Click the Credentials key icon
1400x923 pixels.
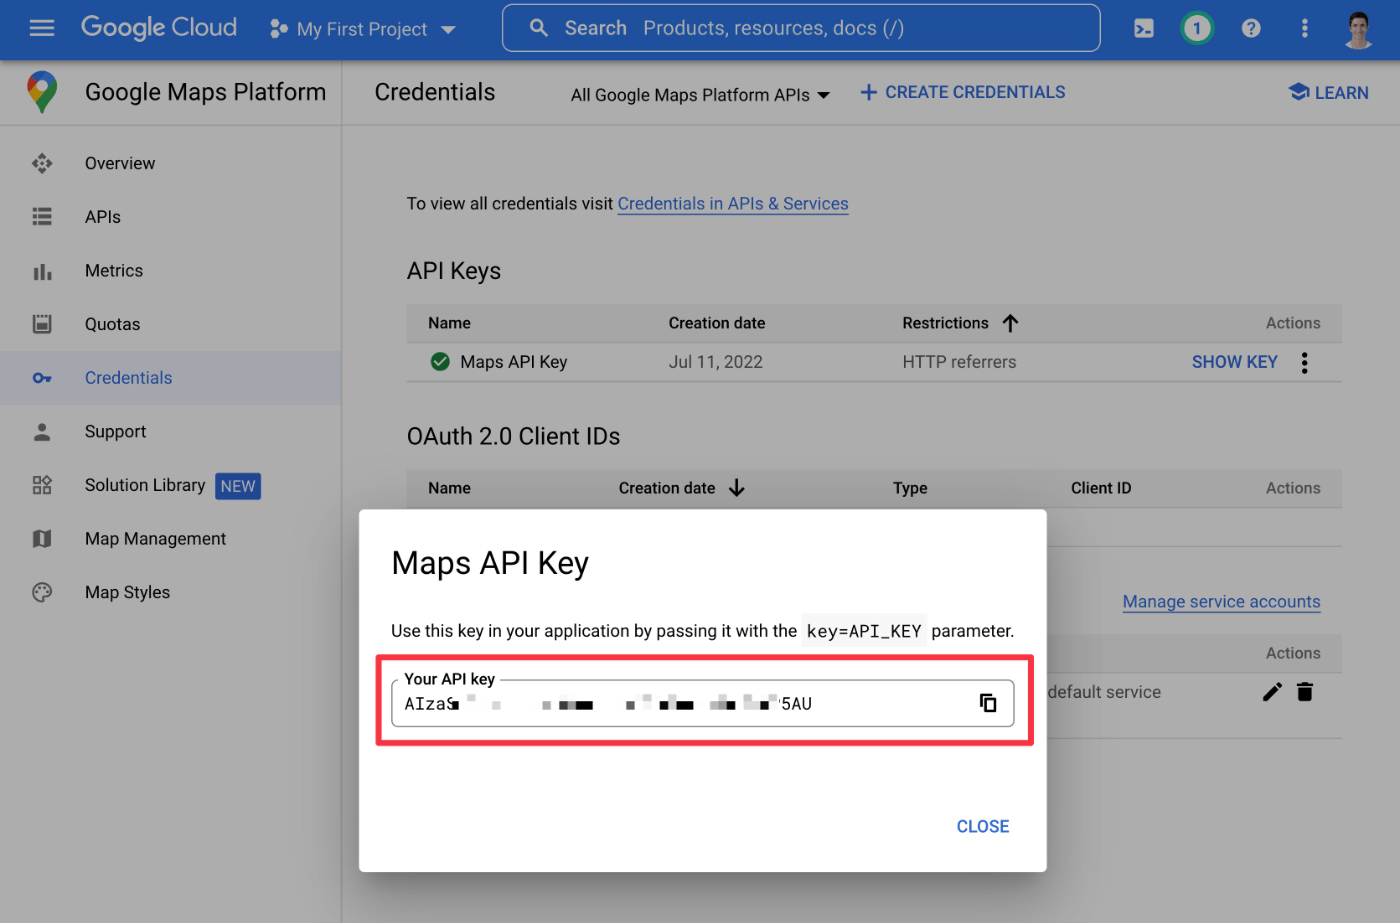pos(42,378)
